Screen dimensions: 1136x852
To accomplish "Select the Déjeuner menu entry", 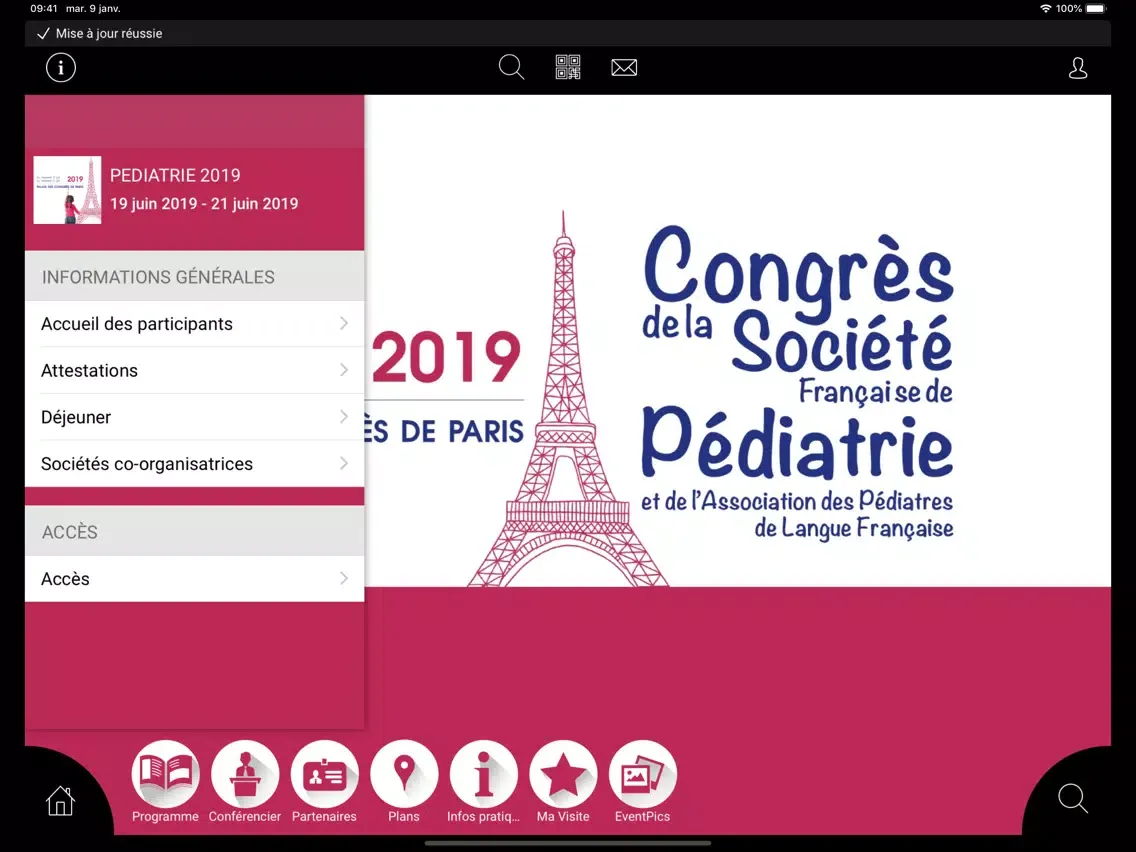I will pyautogui.click(x=195, y=417).
